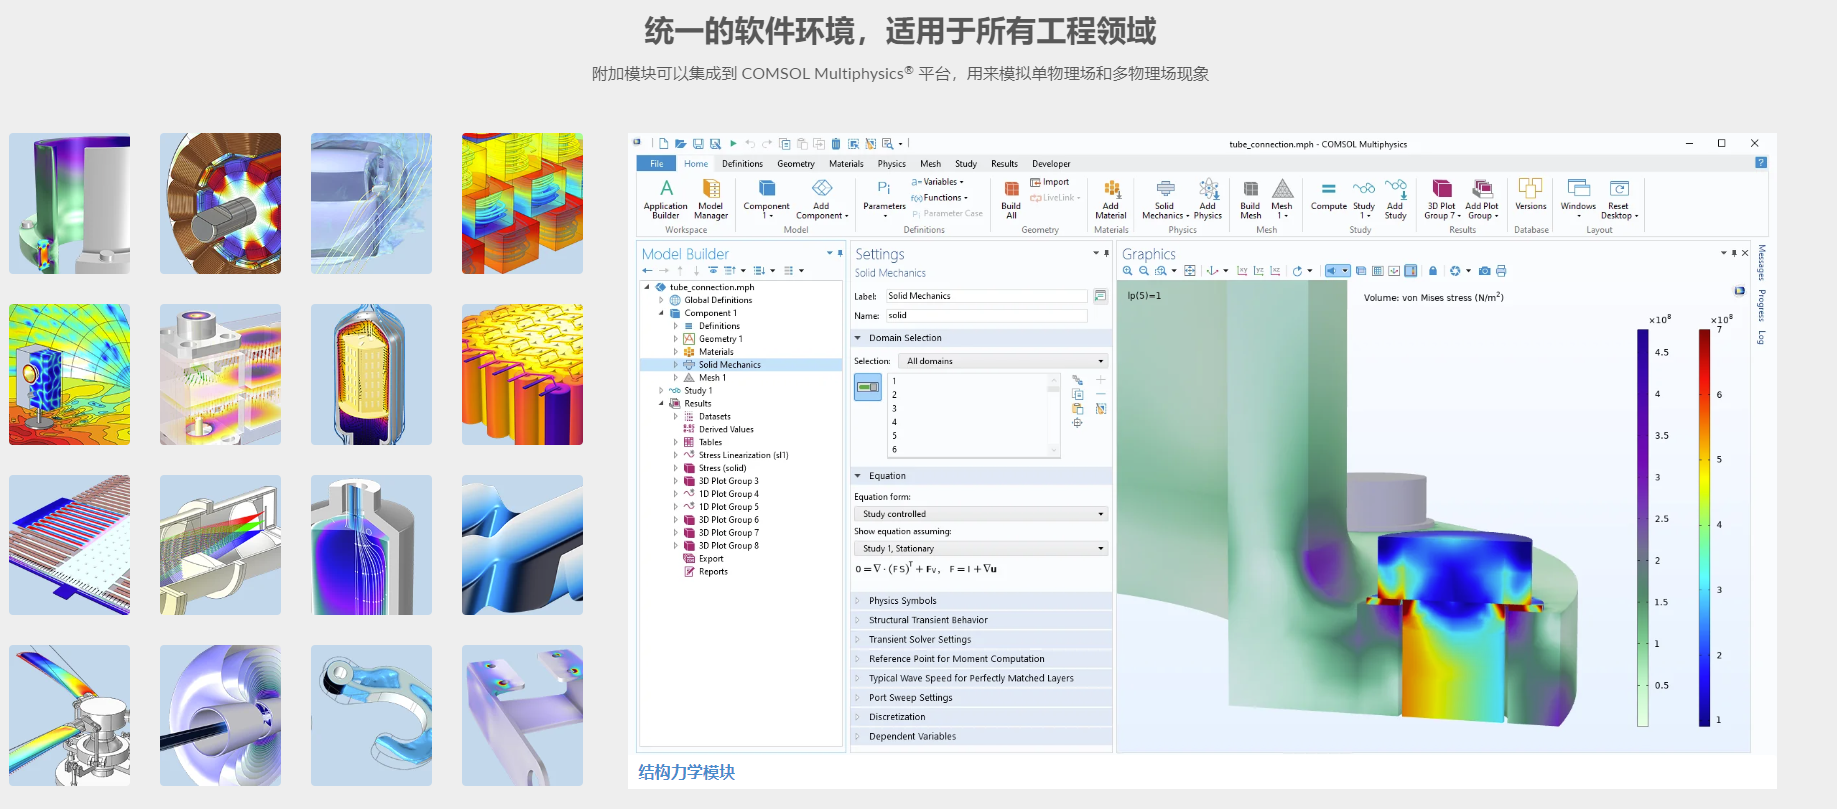Screen dimensions: 1837x809
Task: Select 3D Plot Group 7 in tree
Action: (728, 533)
